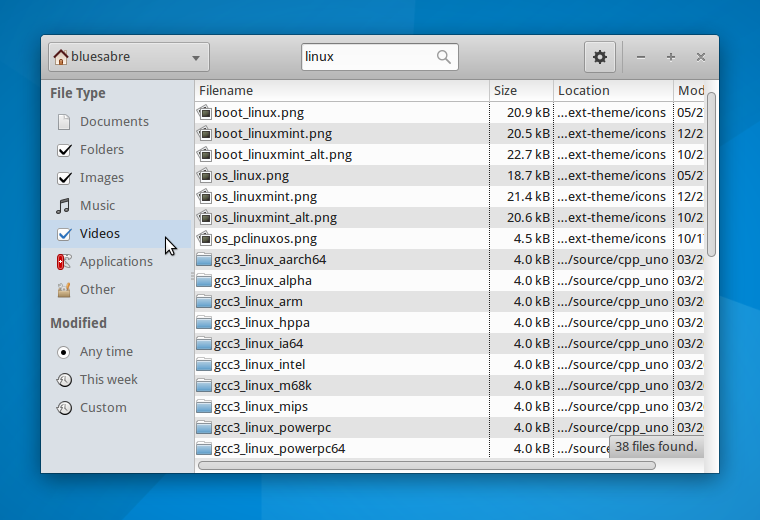Select the os_linuxmint.png filename
This screenshot has width=760, height=520.
coord(266,197)
